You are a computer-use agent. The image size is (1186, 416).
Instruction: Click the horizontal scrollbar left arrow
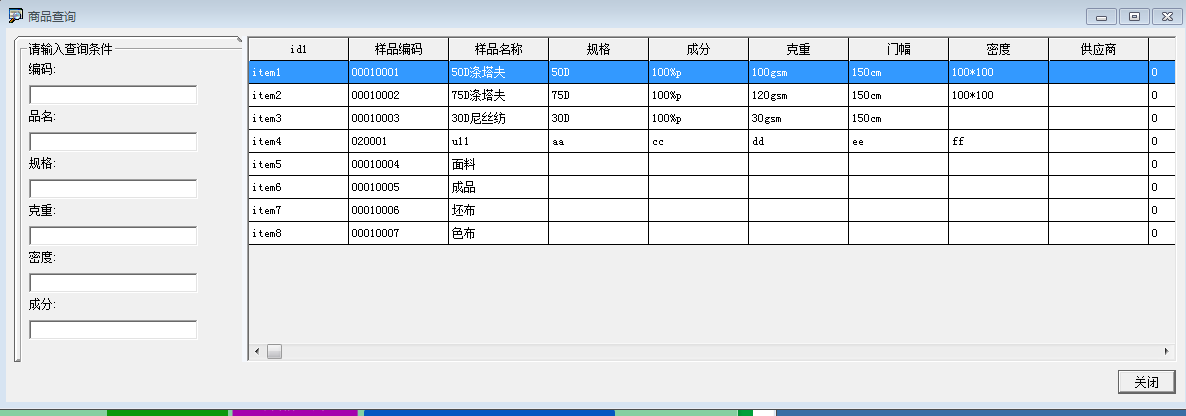[257, 352]
